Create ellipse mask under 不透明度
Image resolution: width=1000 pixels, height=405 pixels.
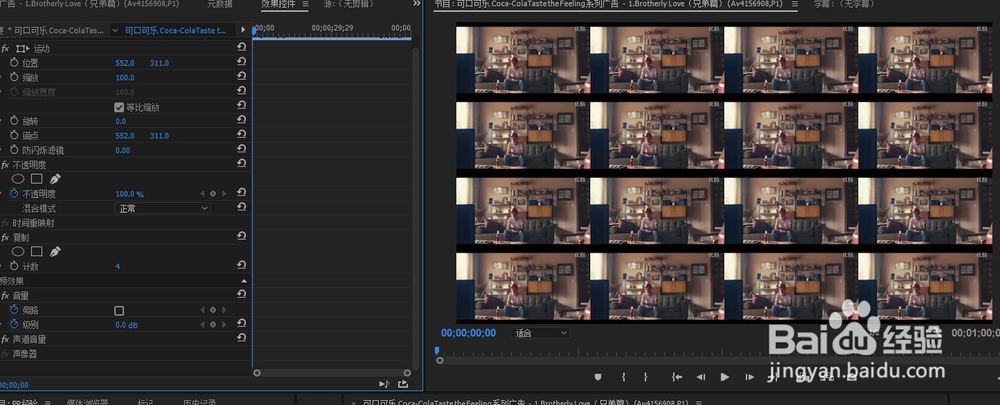point(18,179)
